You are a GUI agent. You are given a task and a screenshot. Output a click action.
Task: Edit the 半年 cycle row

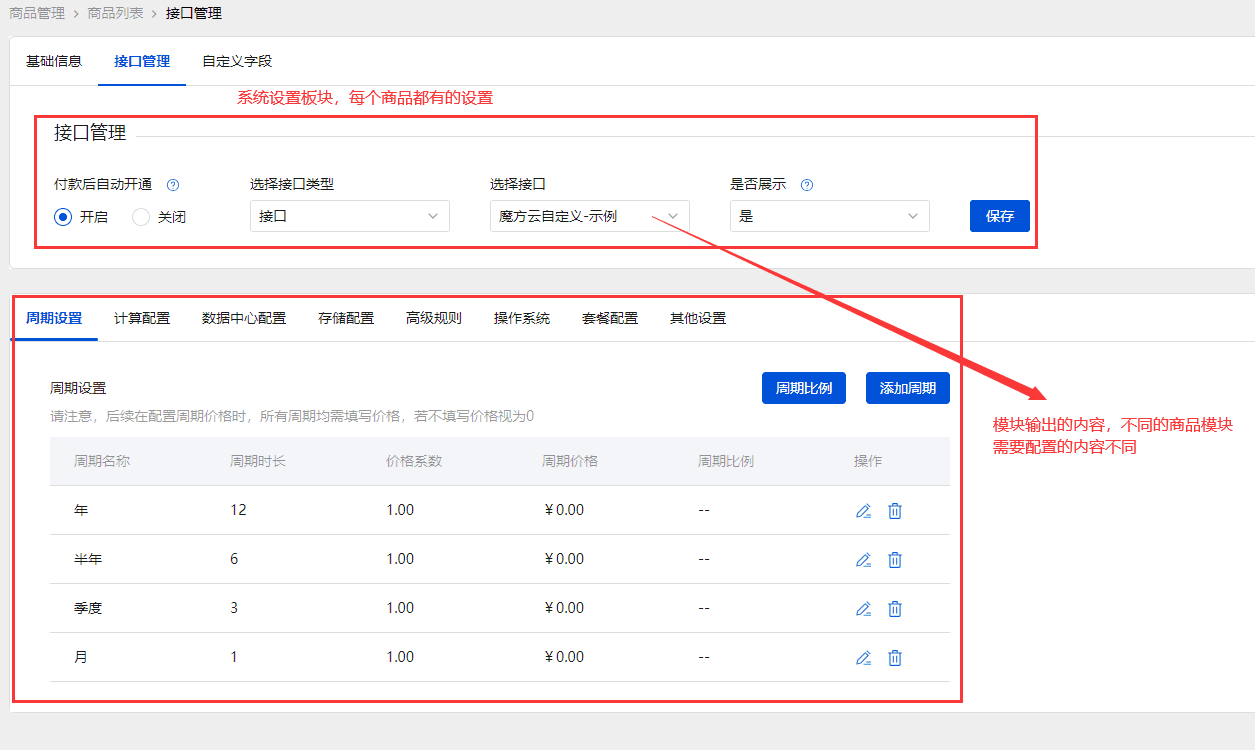864,560
